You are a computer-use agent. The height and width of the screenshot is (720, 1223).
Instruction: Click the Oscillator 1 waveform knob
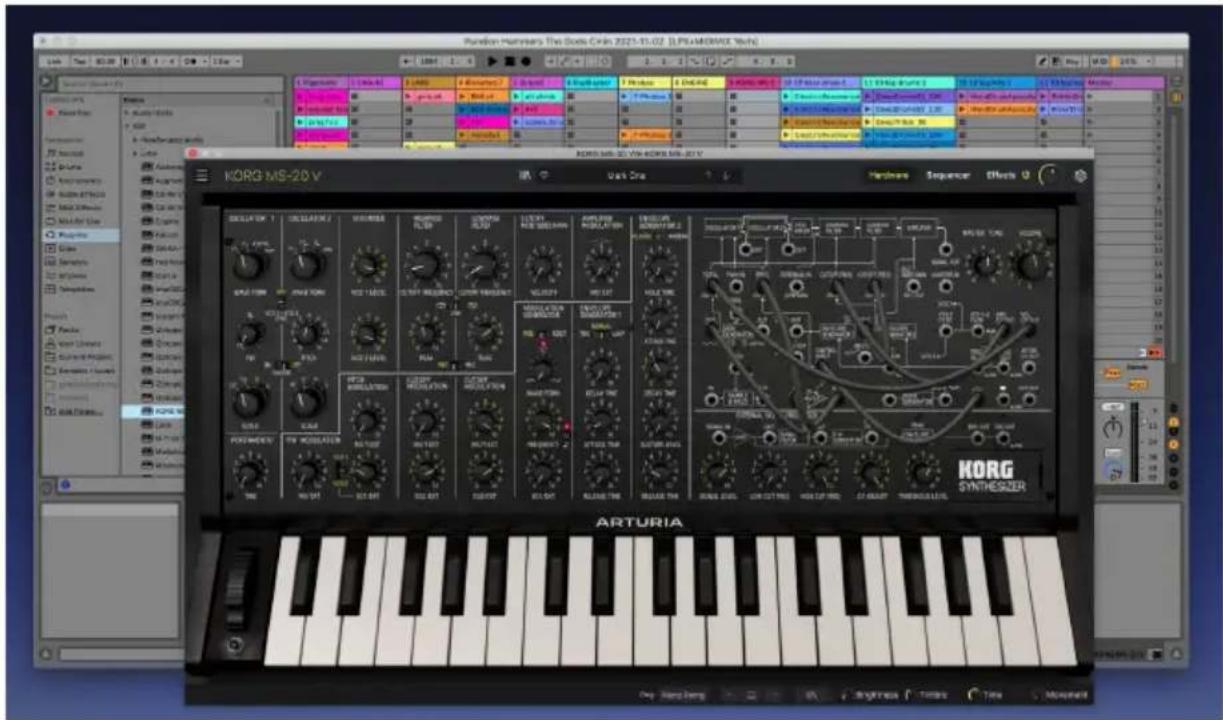point(247,265)
